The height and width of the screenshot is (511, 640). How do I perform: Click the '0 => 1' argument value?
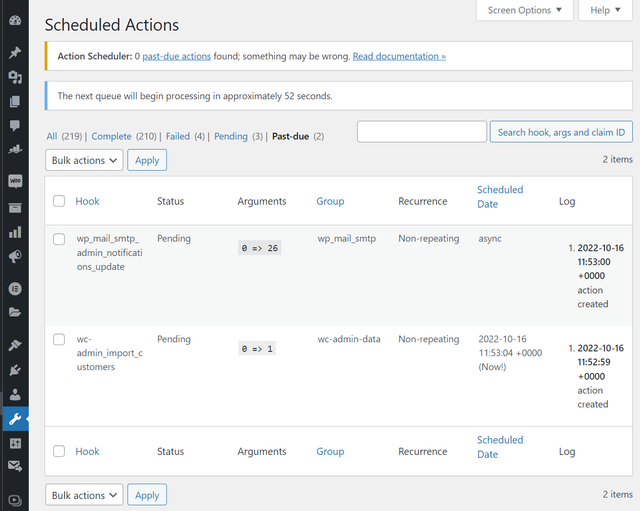[x=257, y=349]
